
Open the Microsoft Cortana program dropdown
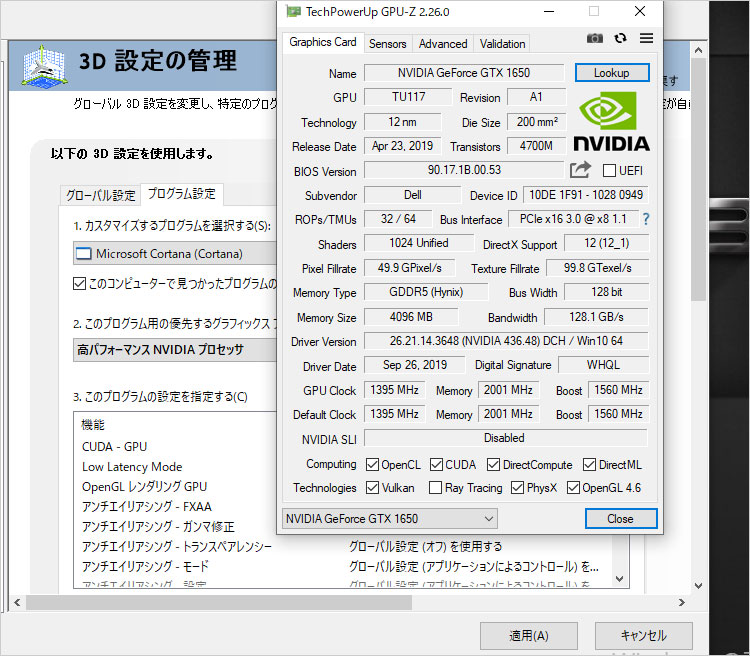tap(175, 254)
